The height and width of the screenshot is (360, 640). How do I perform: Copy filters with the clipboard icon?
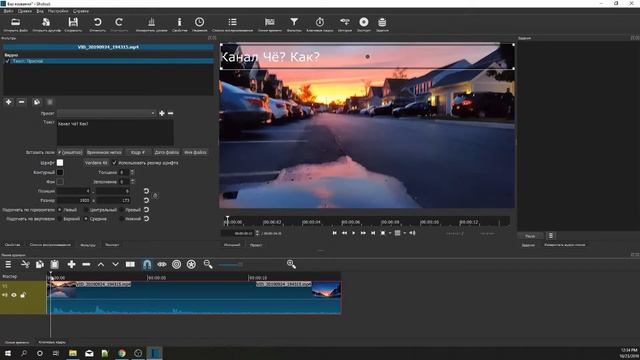(36, 102)
